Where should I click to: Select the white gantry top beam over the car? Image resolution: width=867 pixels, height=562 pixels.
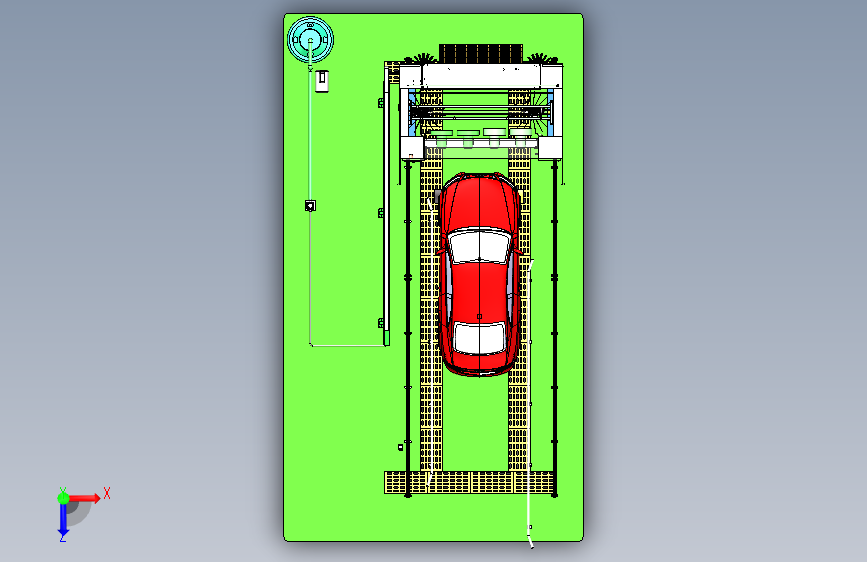481,76
